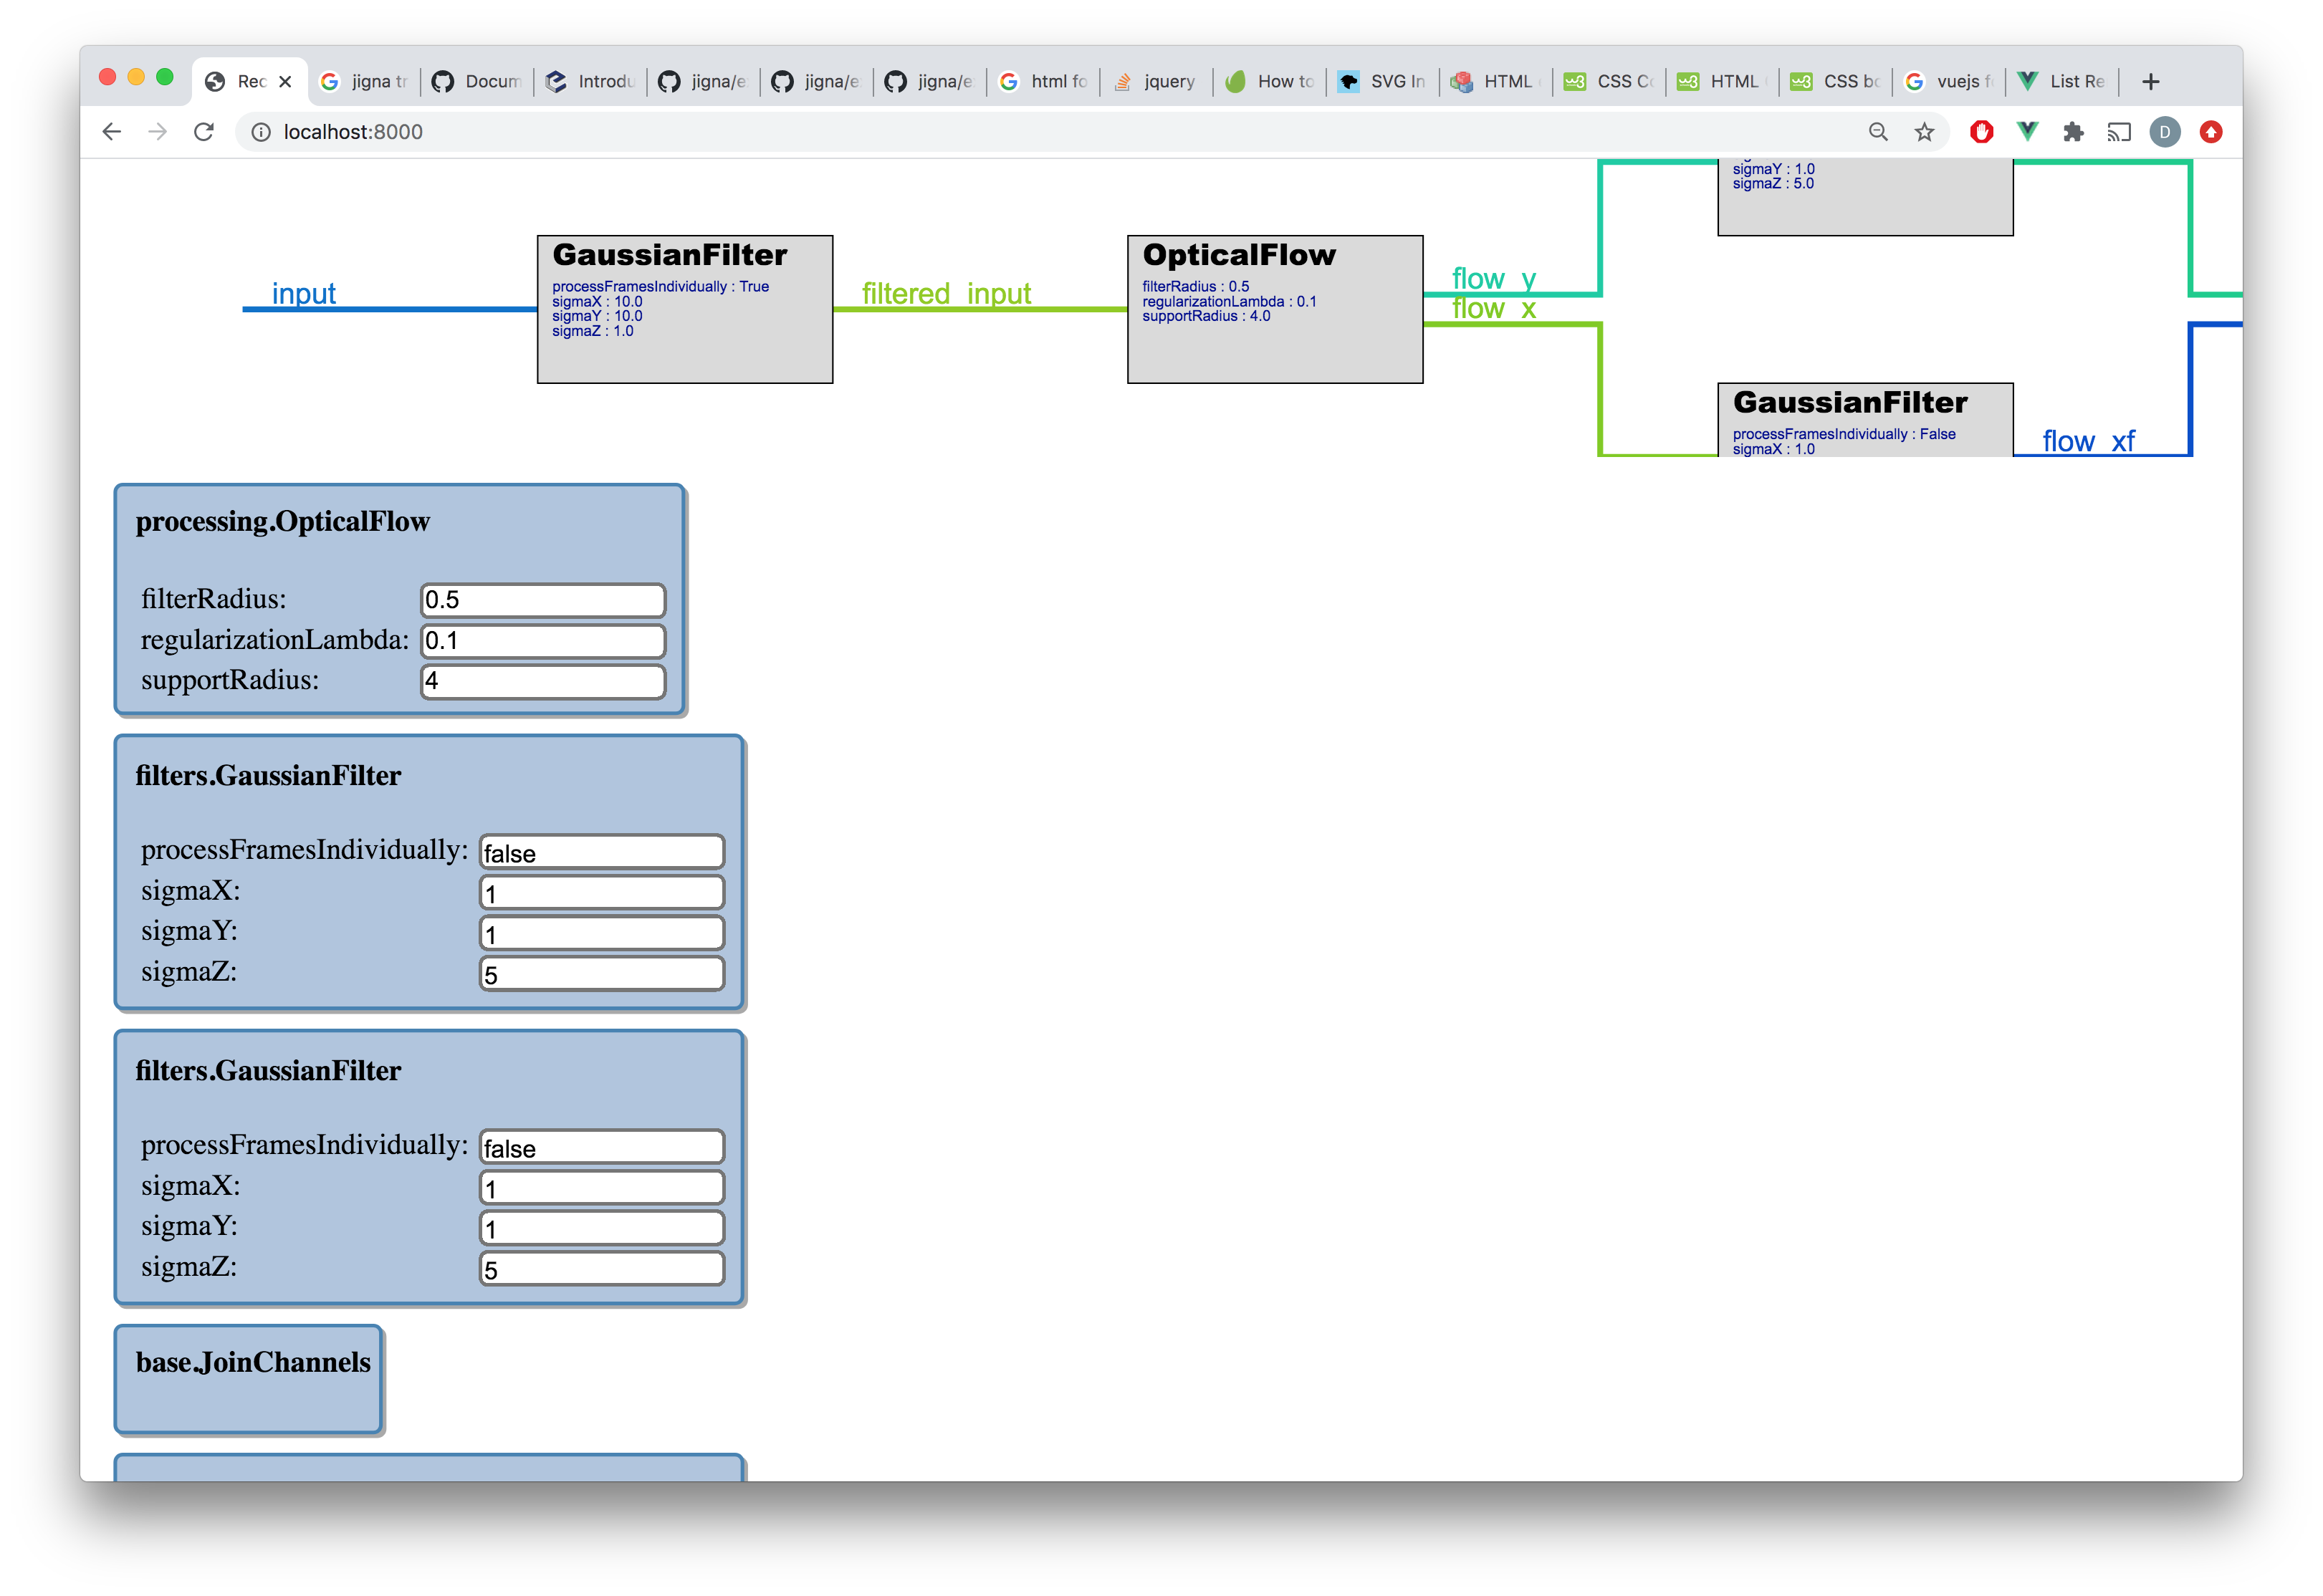Click the regularizationLambda input field
This screenshot has width=2323, height=1596.
tap(543, 641)
